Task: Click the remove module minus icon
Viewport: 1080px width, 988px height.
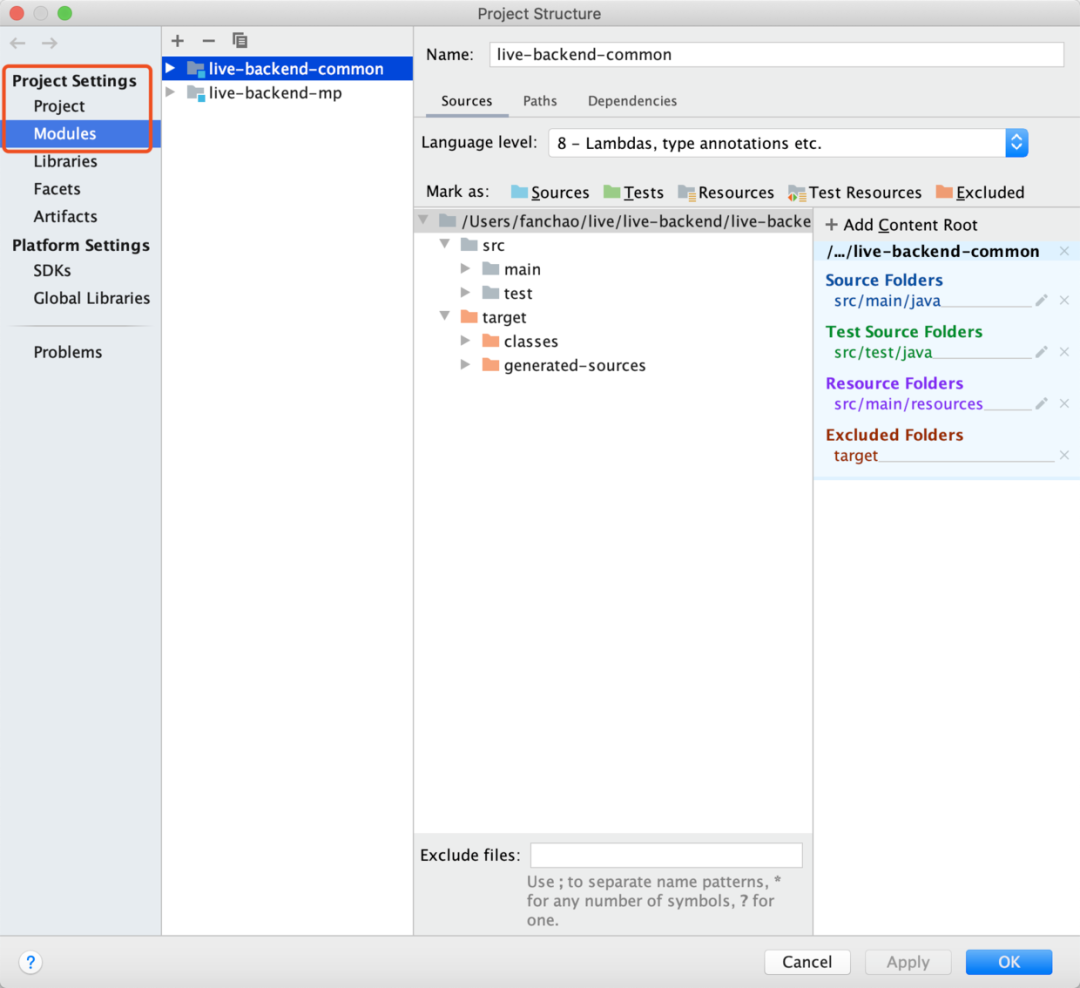Action: [208, 41]
